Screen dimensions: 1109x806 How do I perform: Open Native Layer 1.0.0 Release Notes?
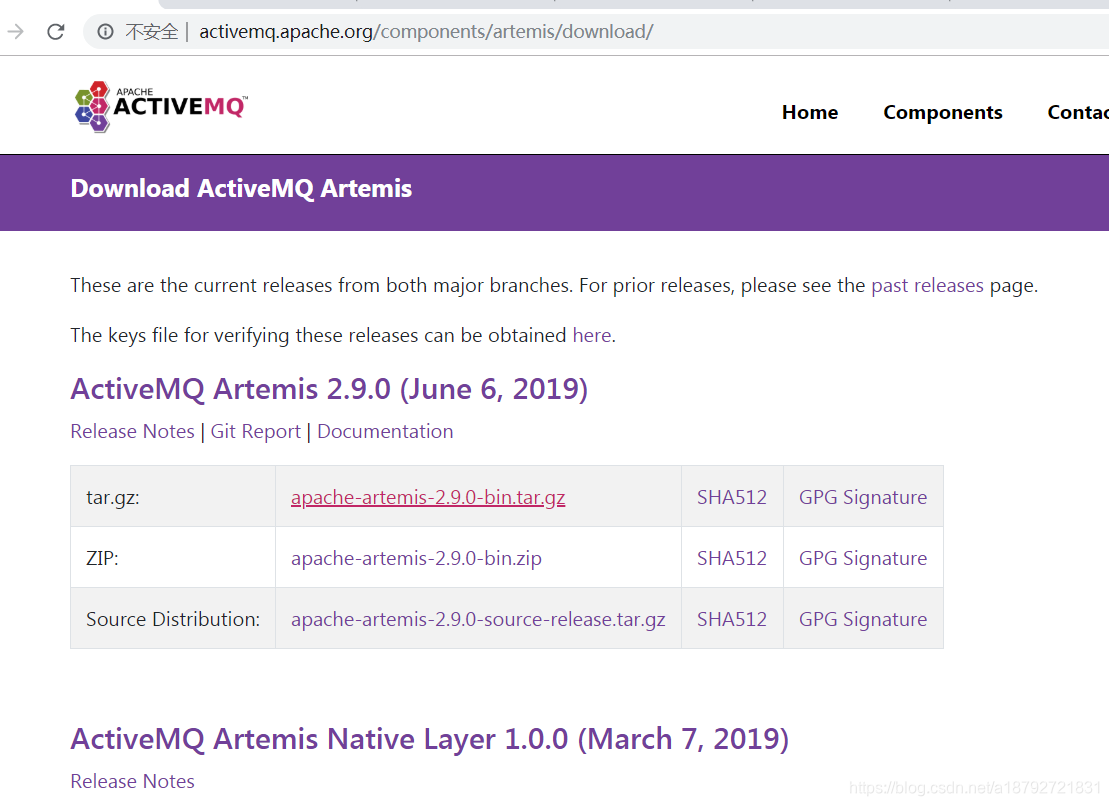132,781
